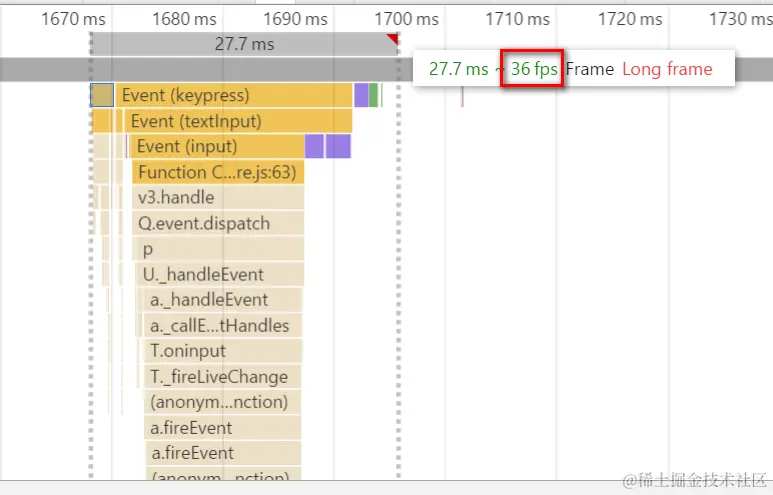
Task: Select the (anonym...nction) entry below T._fireLiveChange
Action: (x=222, y=402)
